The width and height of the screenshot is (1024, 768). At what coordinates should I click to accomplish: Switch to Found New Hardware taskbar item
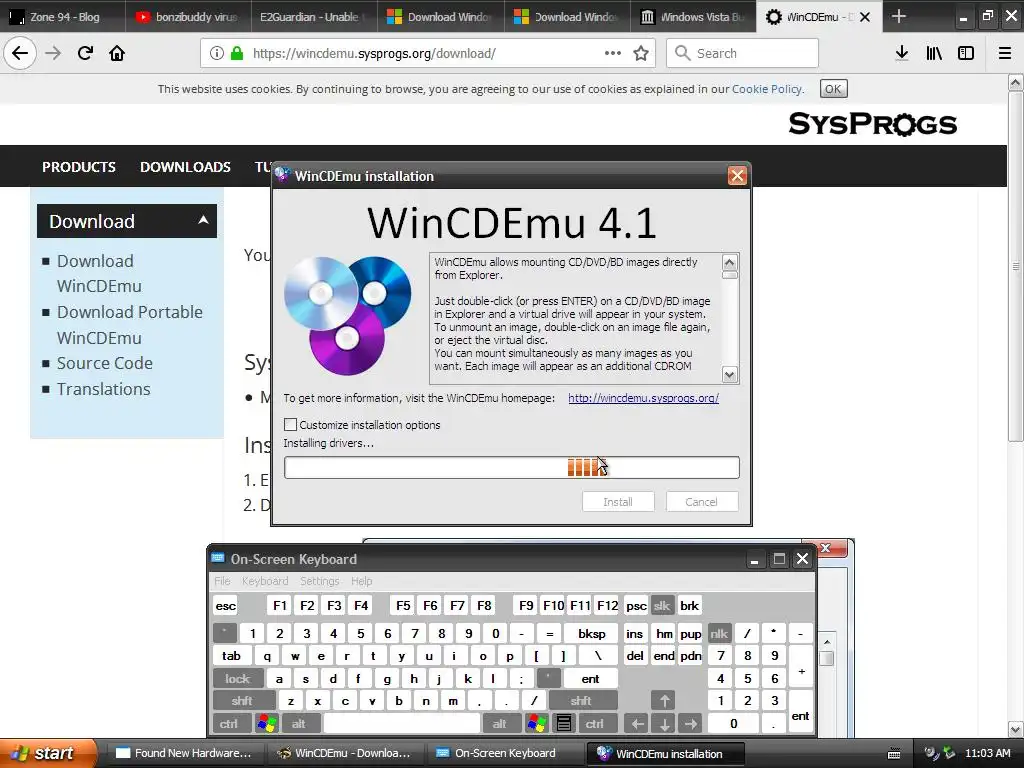click(183, 753)
